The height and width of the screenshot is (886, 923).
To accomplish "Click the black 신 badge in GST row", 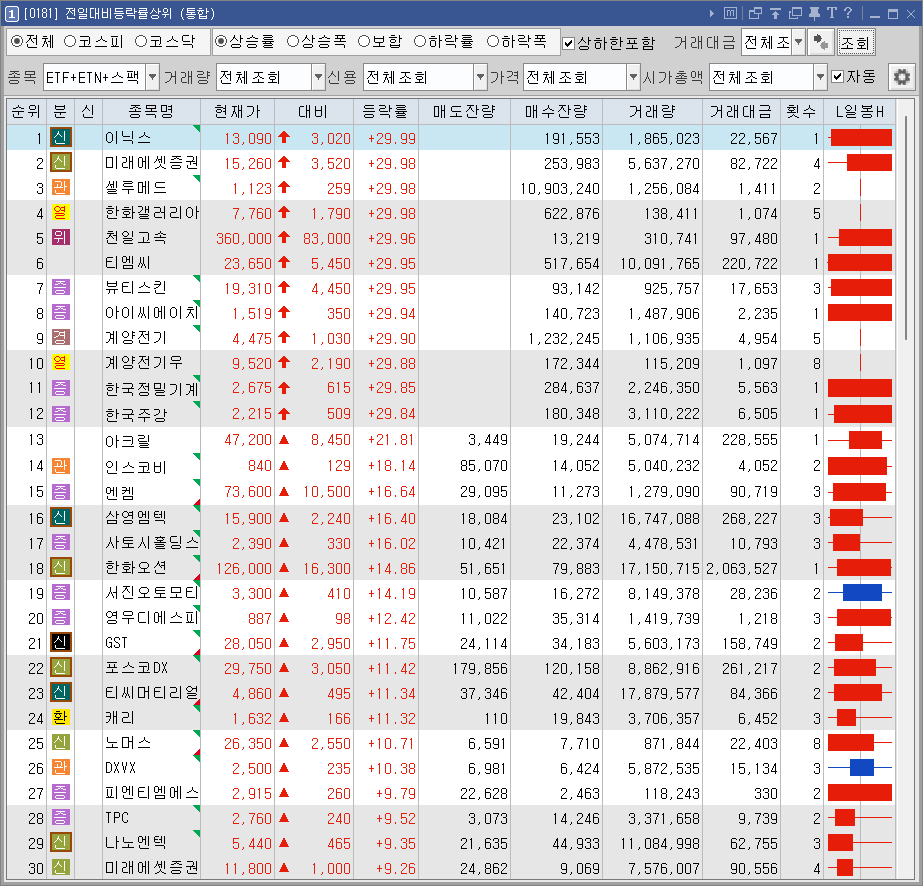I will coord(60,642).
